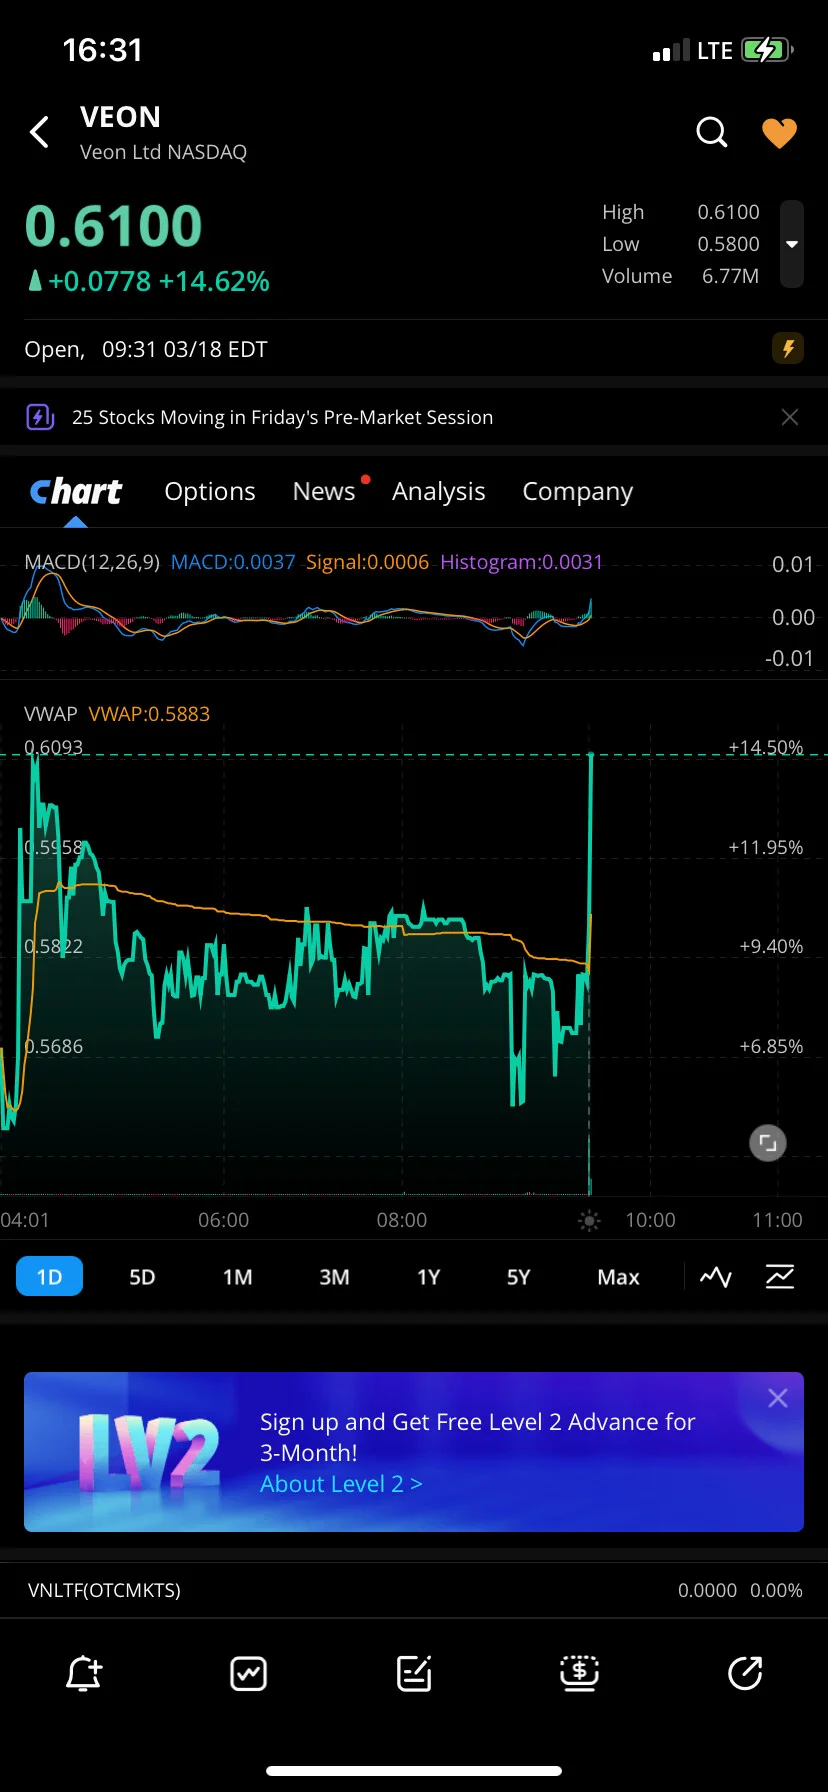Tap the +0.0778 +14.62% price change
The image size is (828, 1792).
point(149,281)
